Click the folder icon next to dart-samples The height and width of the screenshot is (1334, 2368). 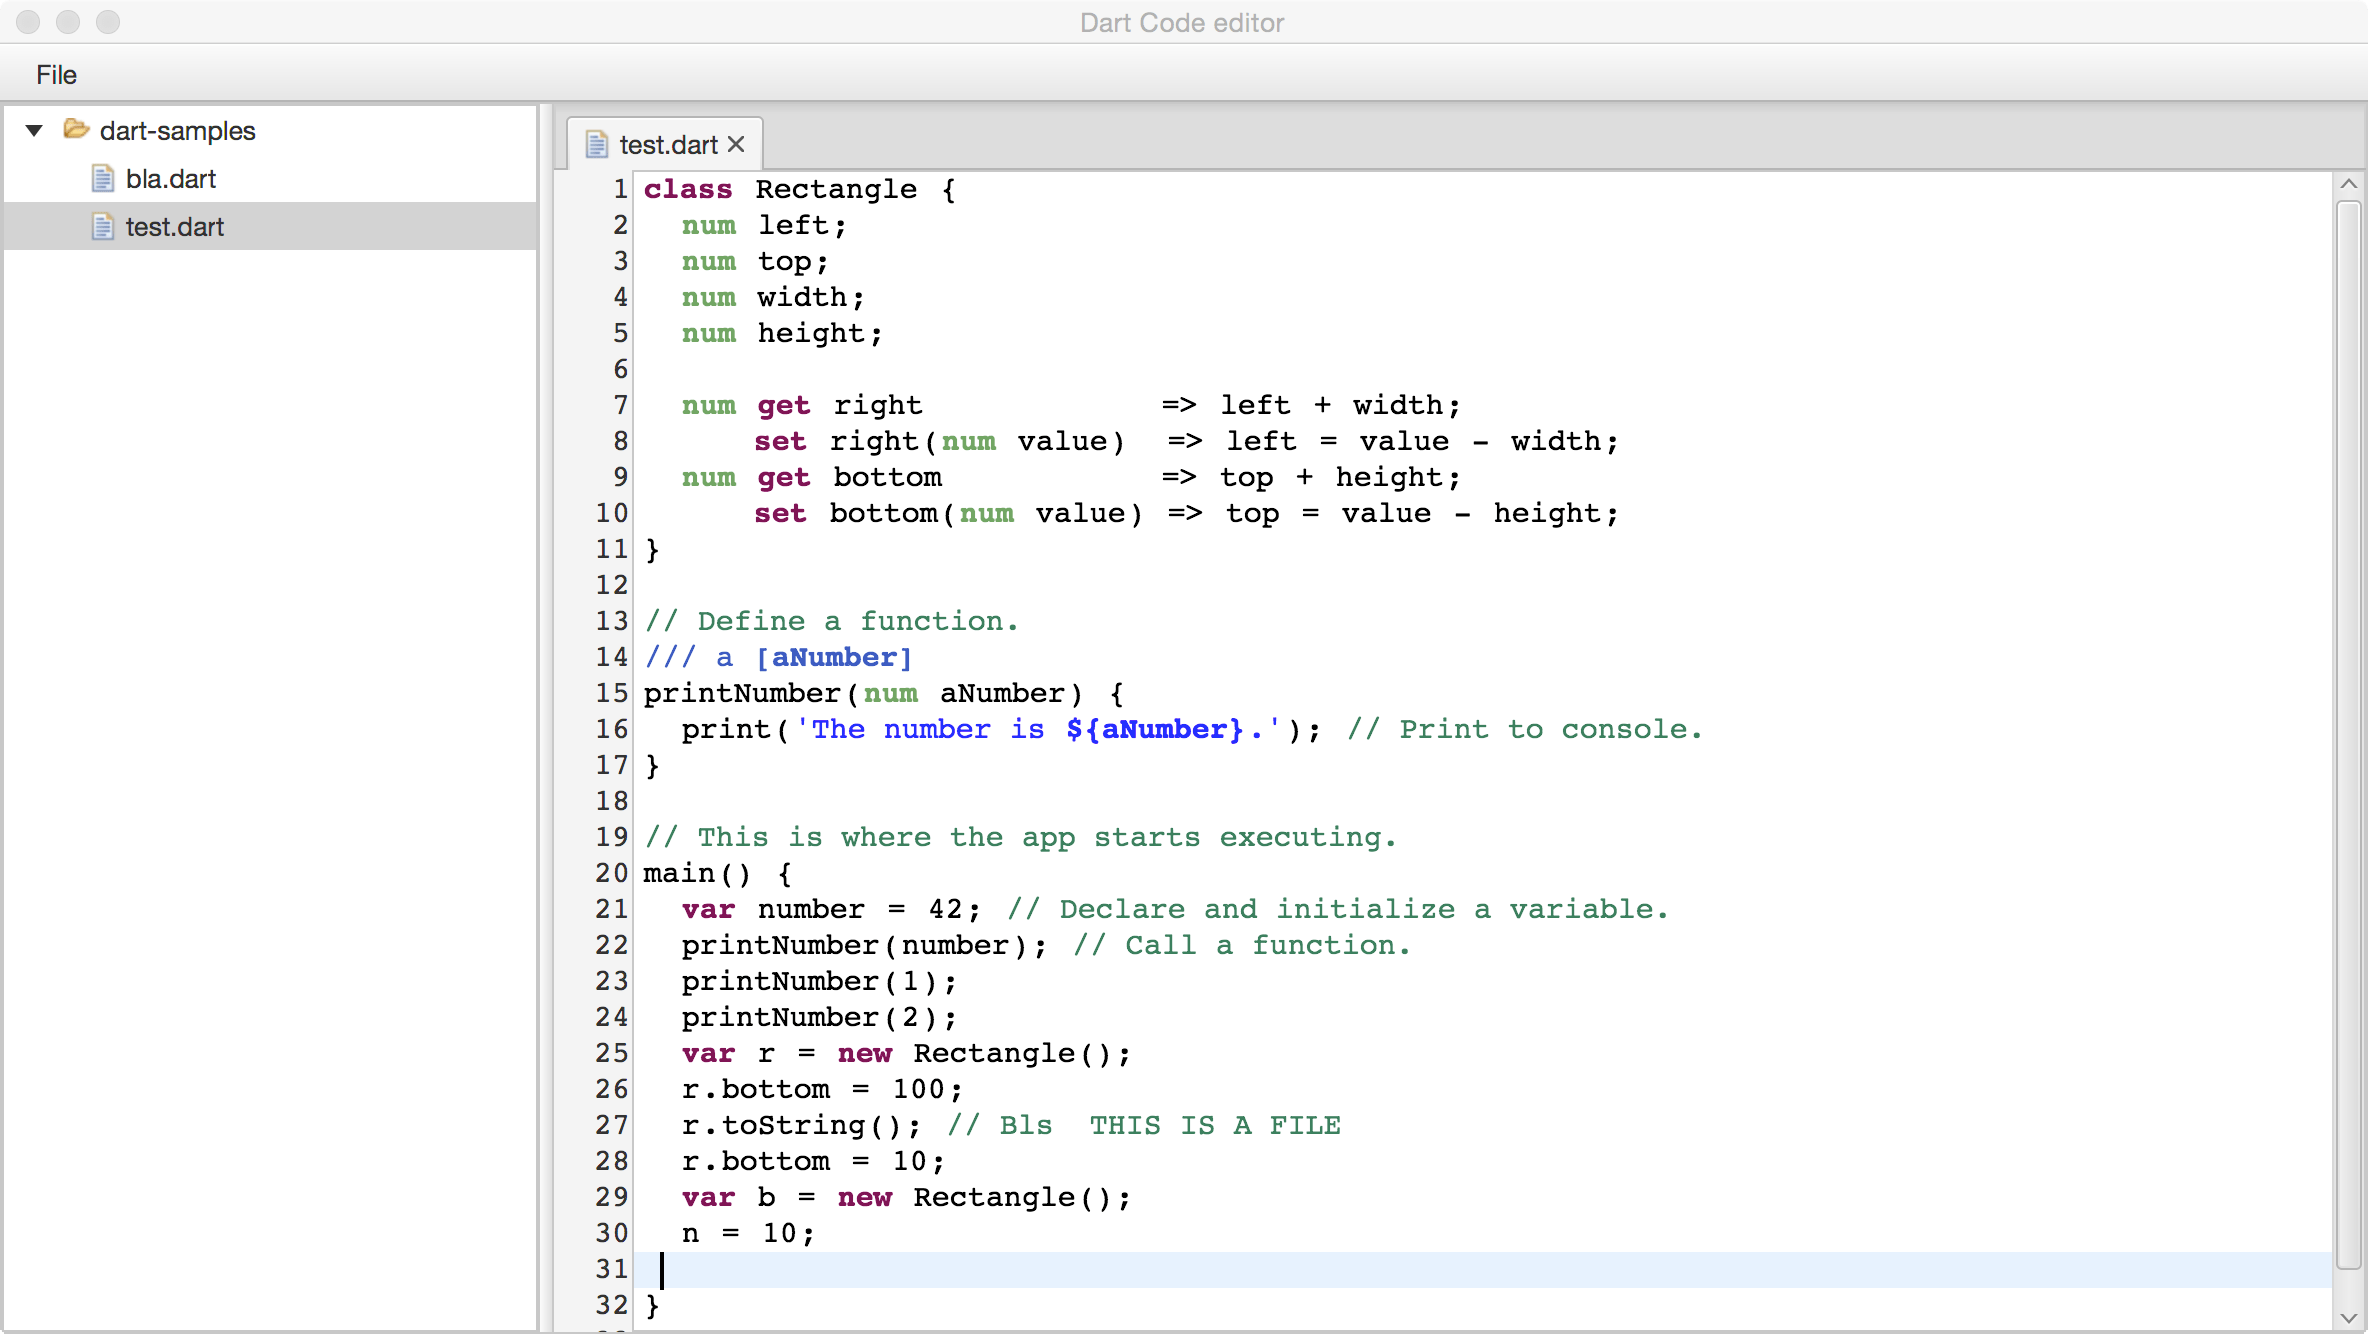click(76, 130)
